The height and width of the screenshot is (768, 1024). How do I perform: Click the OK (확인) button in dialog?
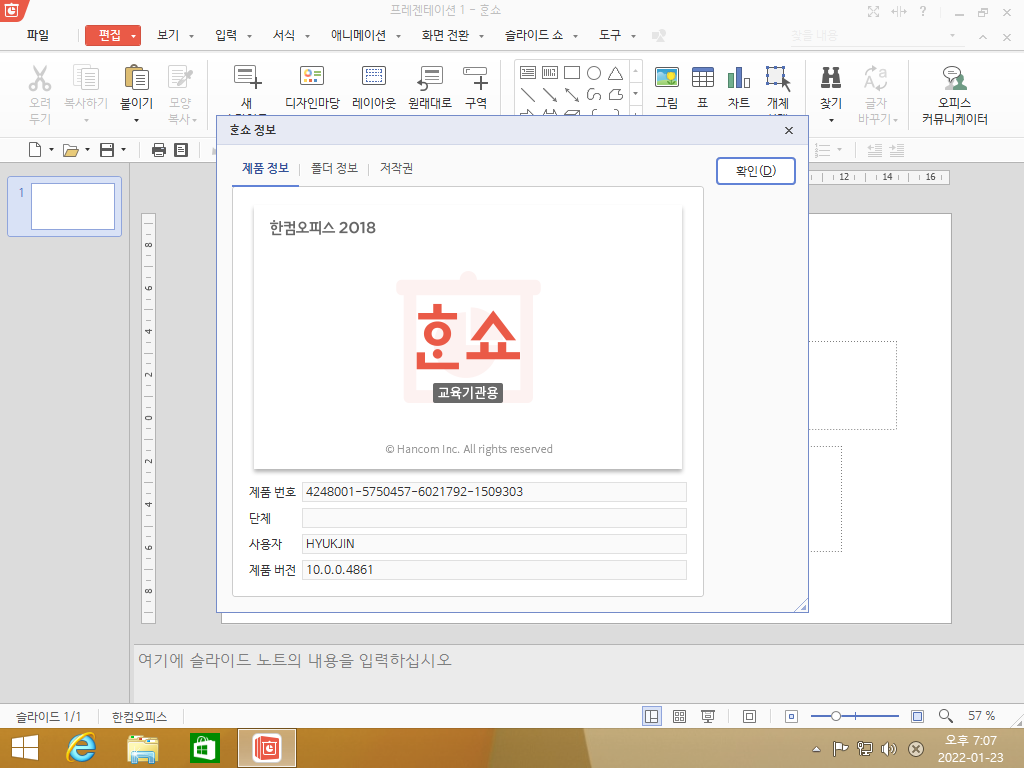(x=756, y=171)
